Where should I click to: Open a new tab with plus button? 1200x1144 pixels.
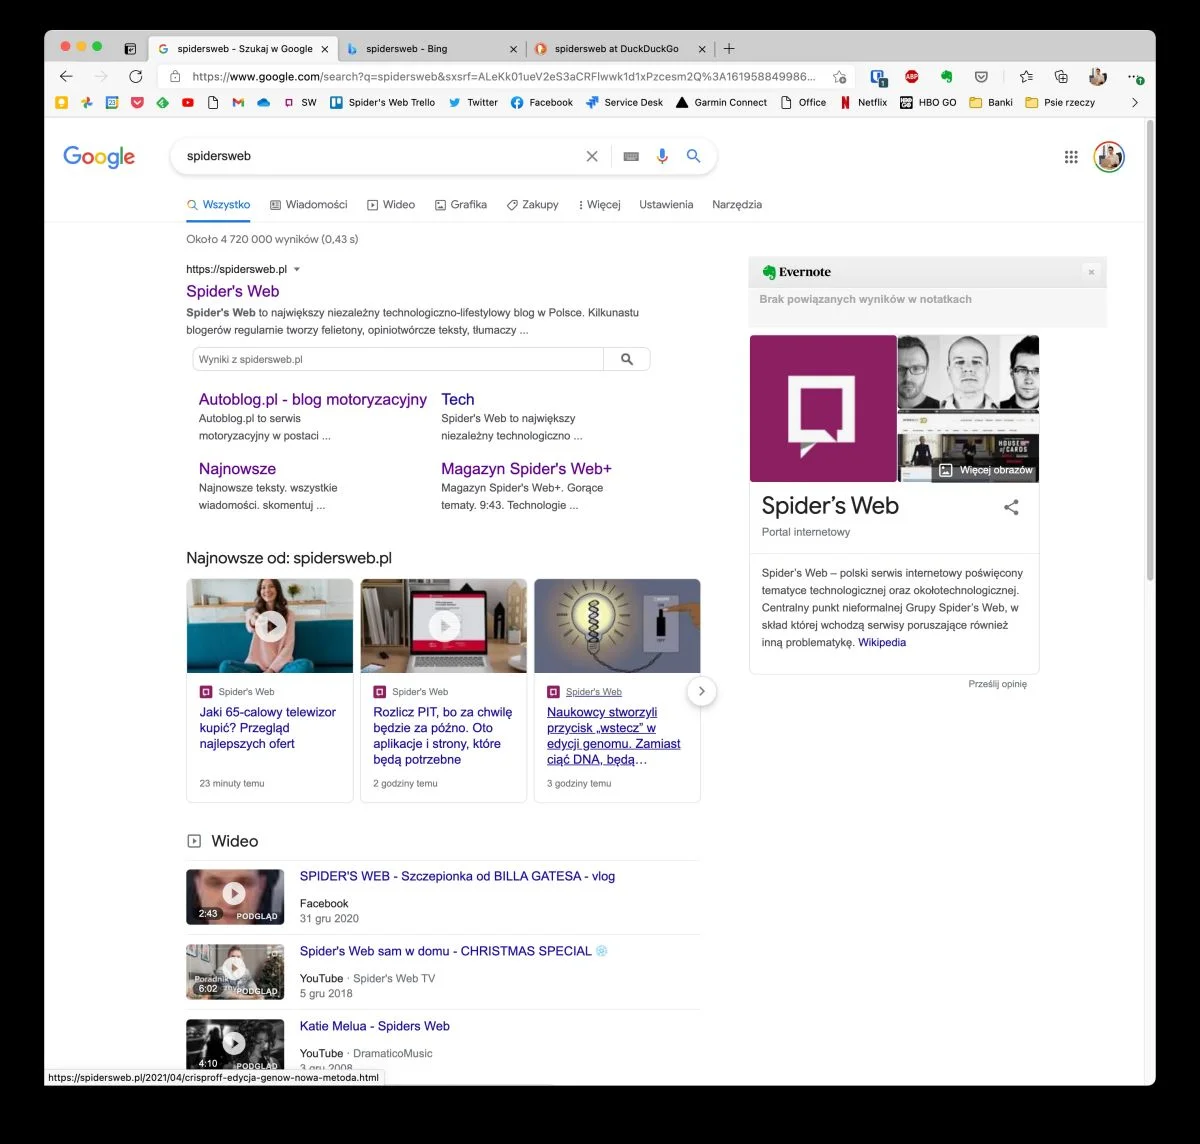click(x=729, y=48)
